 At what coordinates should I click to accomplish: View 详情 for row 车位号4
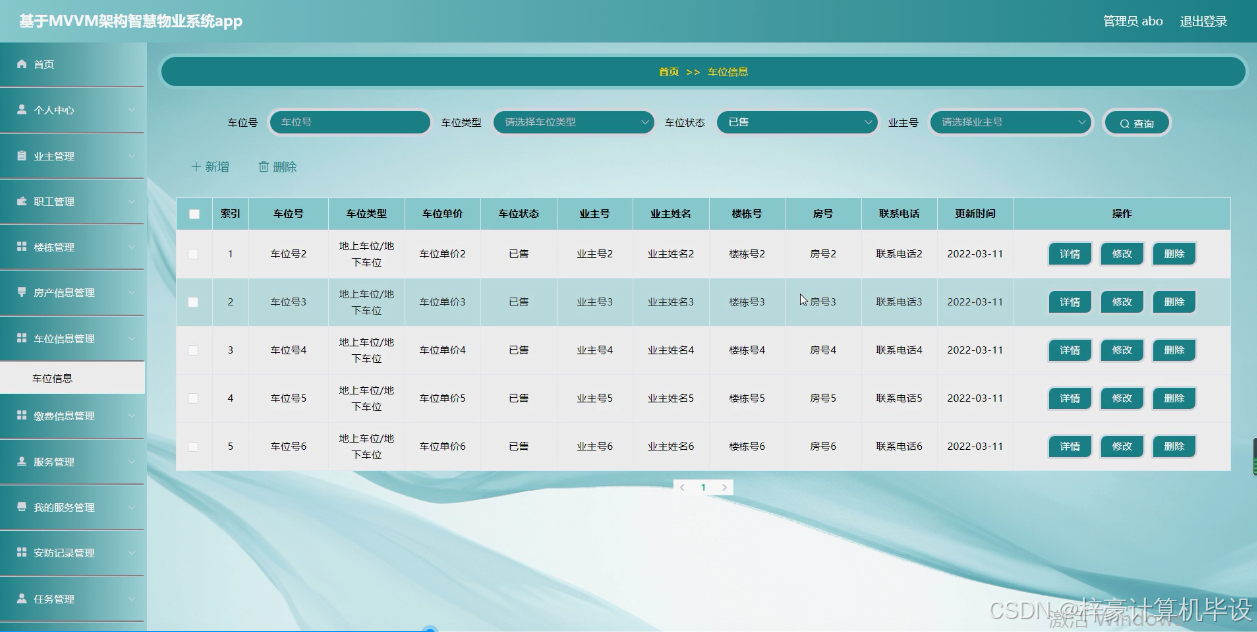tap(1070, 350)
